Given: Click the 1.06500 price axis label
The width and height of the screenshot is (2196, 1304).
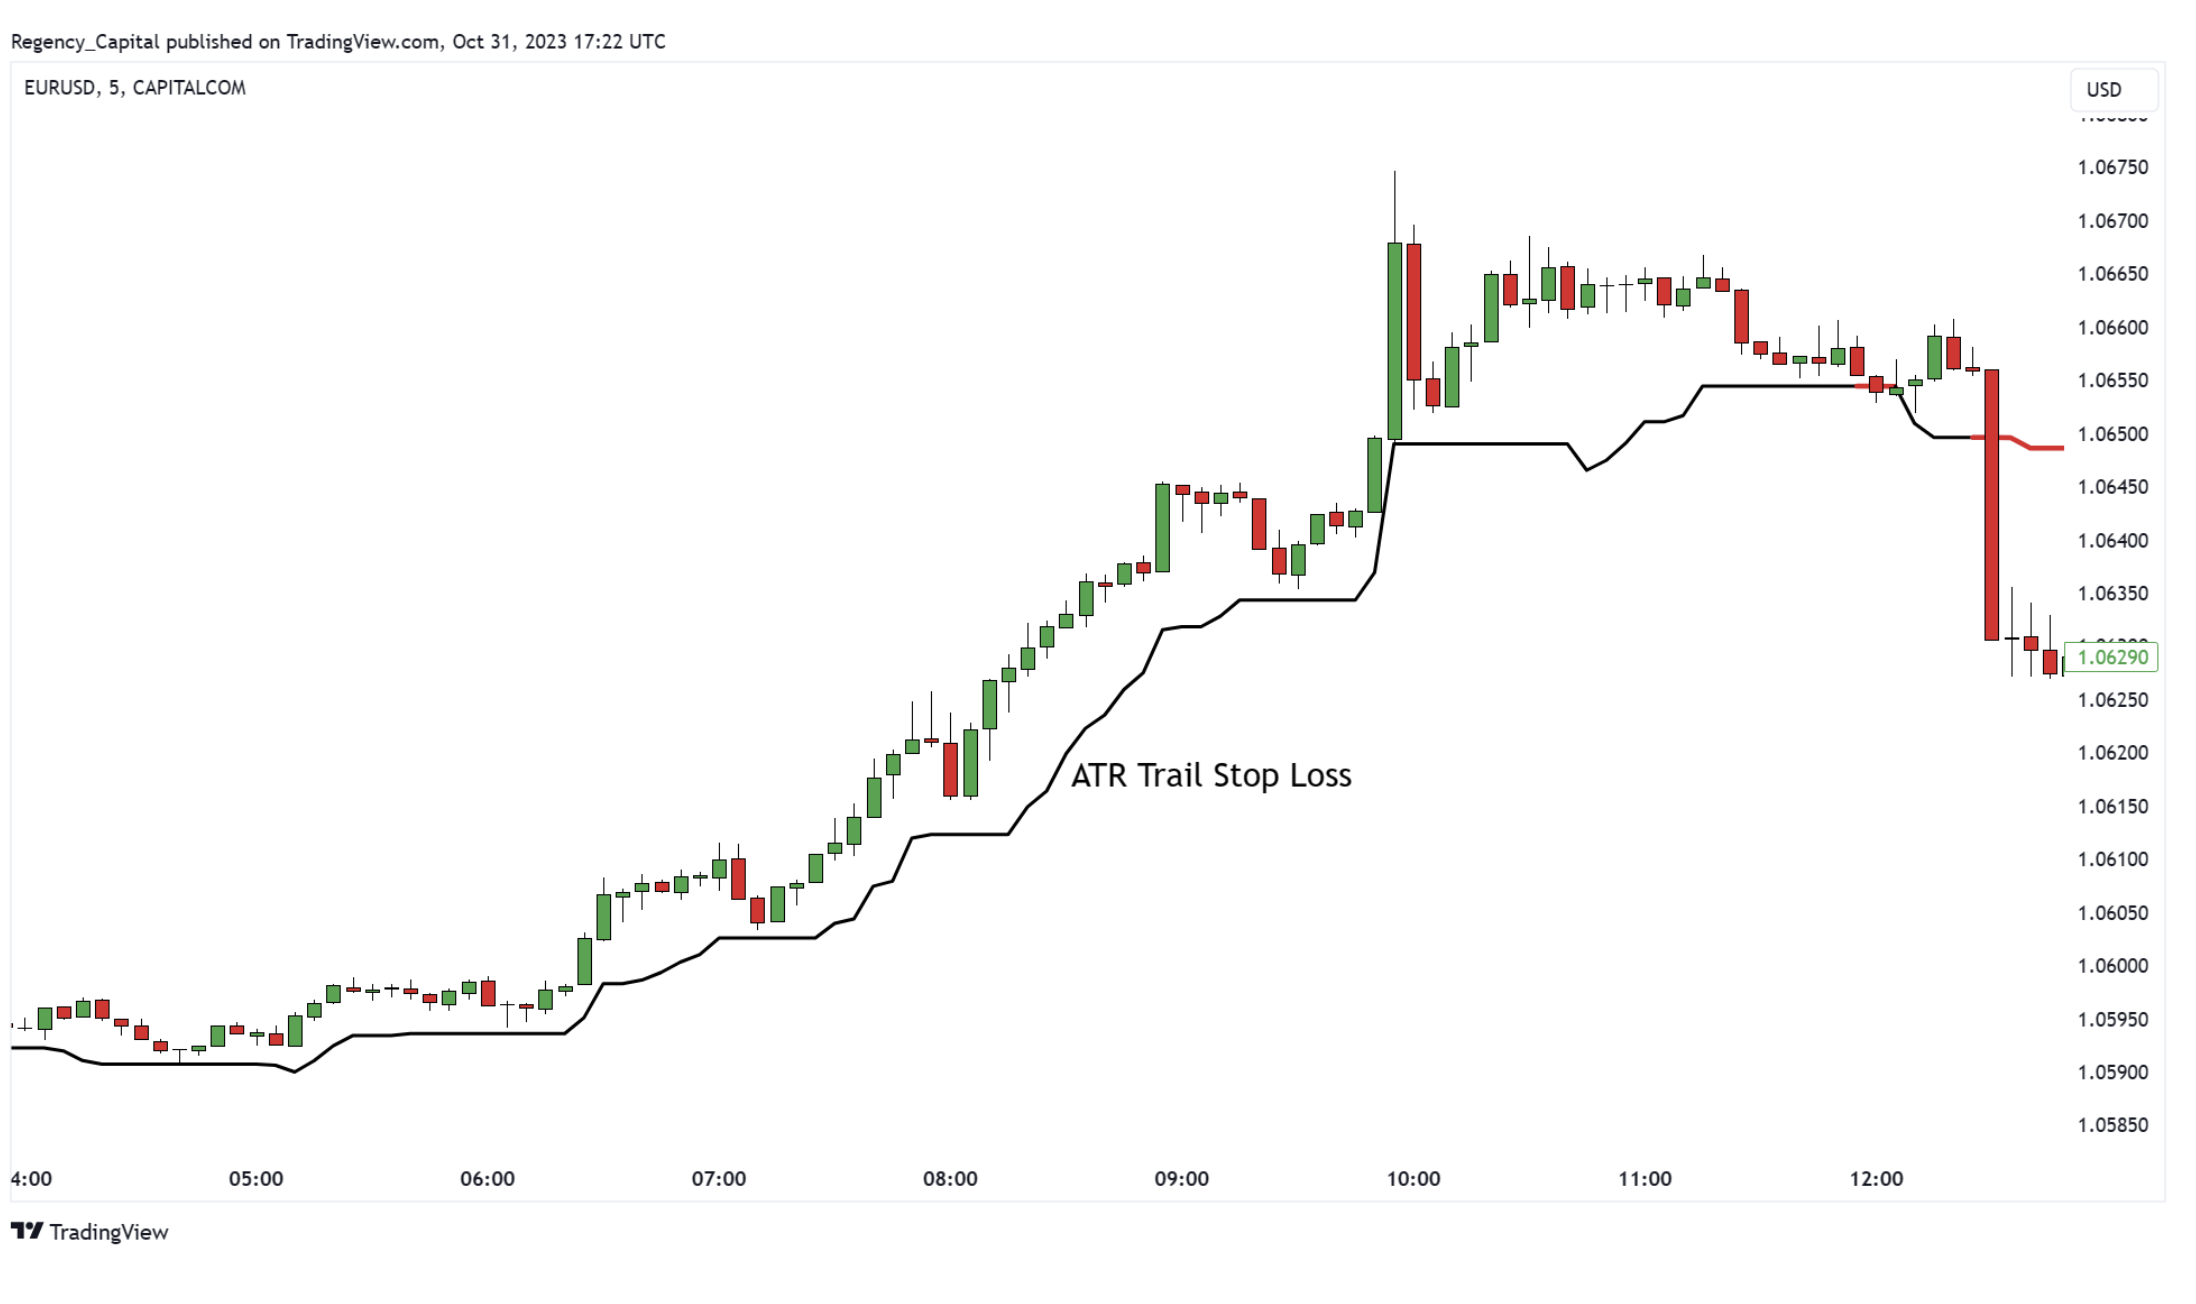Looking at the screenshot, I should pos(2112,434).
